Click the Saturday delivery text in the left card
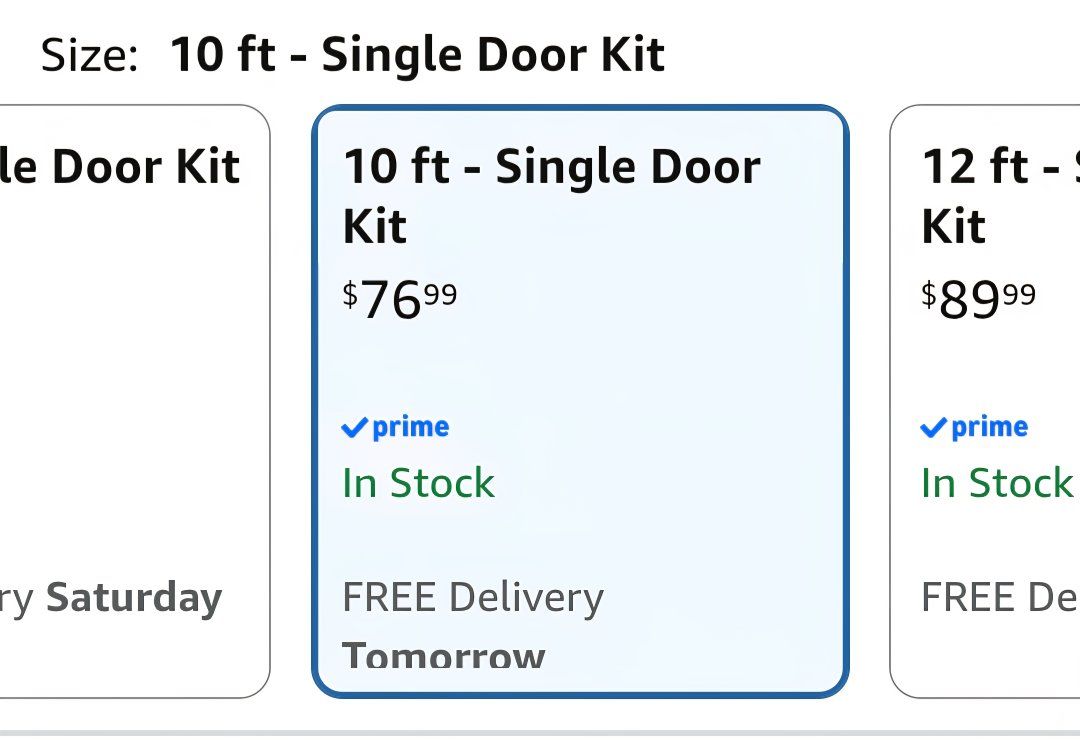The image size is (1080, 740). tap(134, 598)
